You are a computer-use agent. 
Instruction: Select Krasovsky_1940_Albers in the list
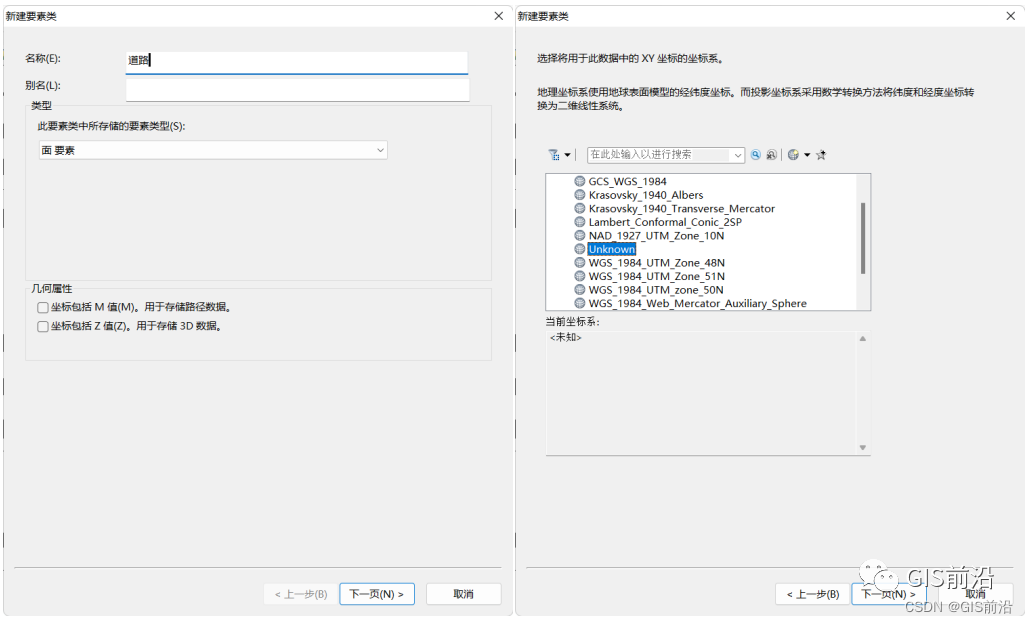click(645, 195)
